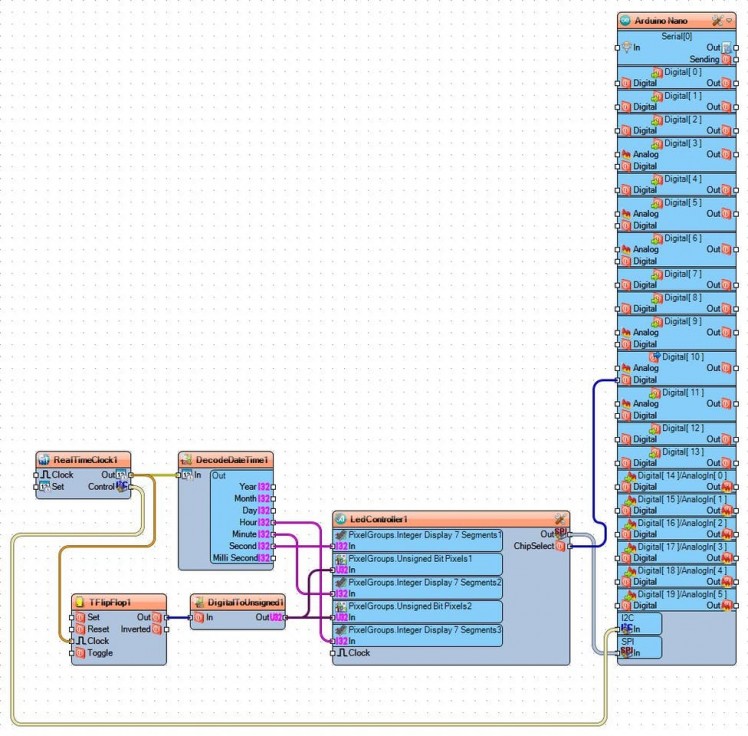Select the Arduino Nano title text
Viewport: 748px width, 736px height.
[661, 21]
